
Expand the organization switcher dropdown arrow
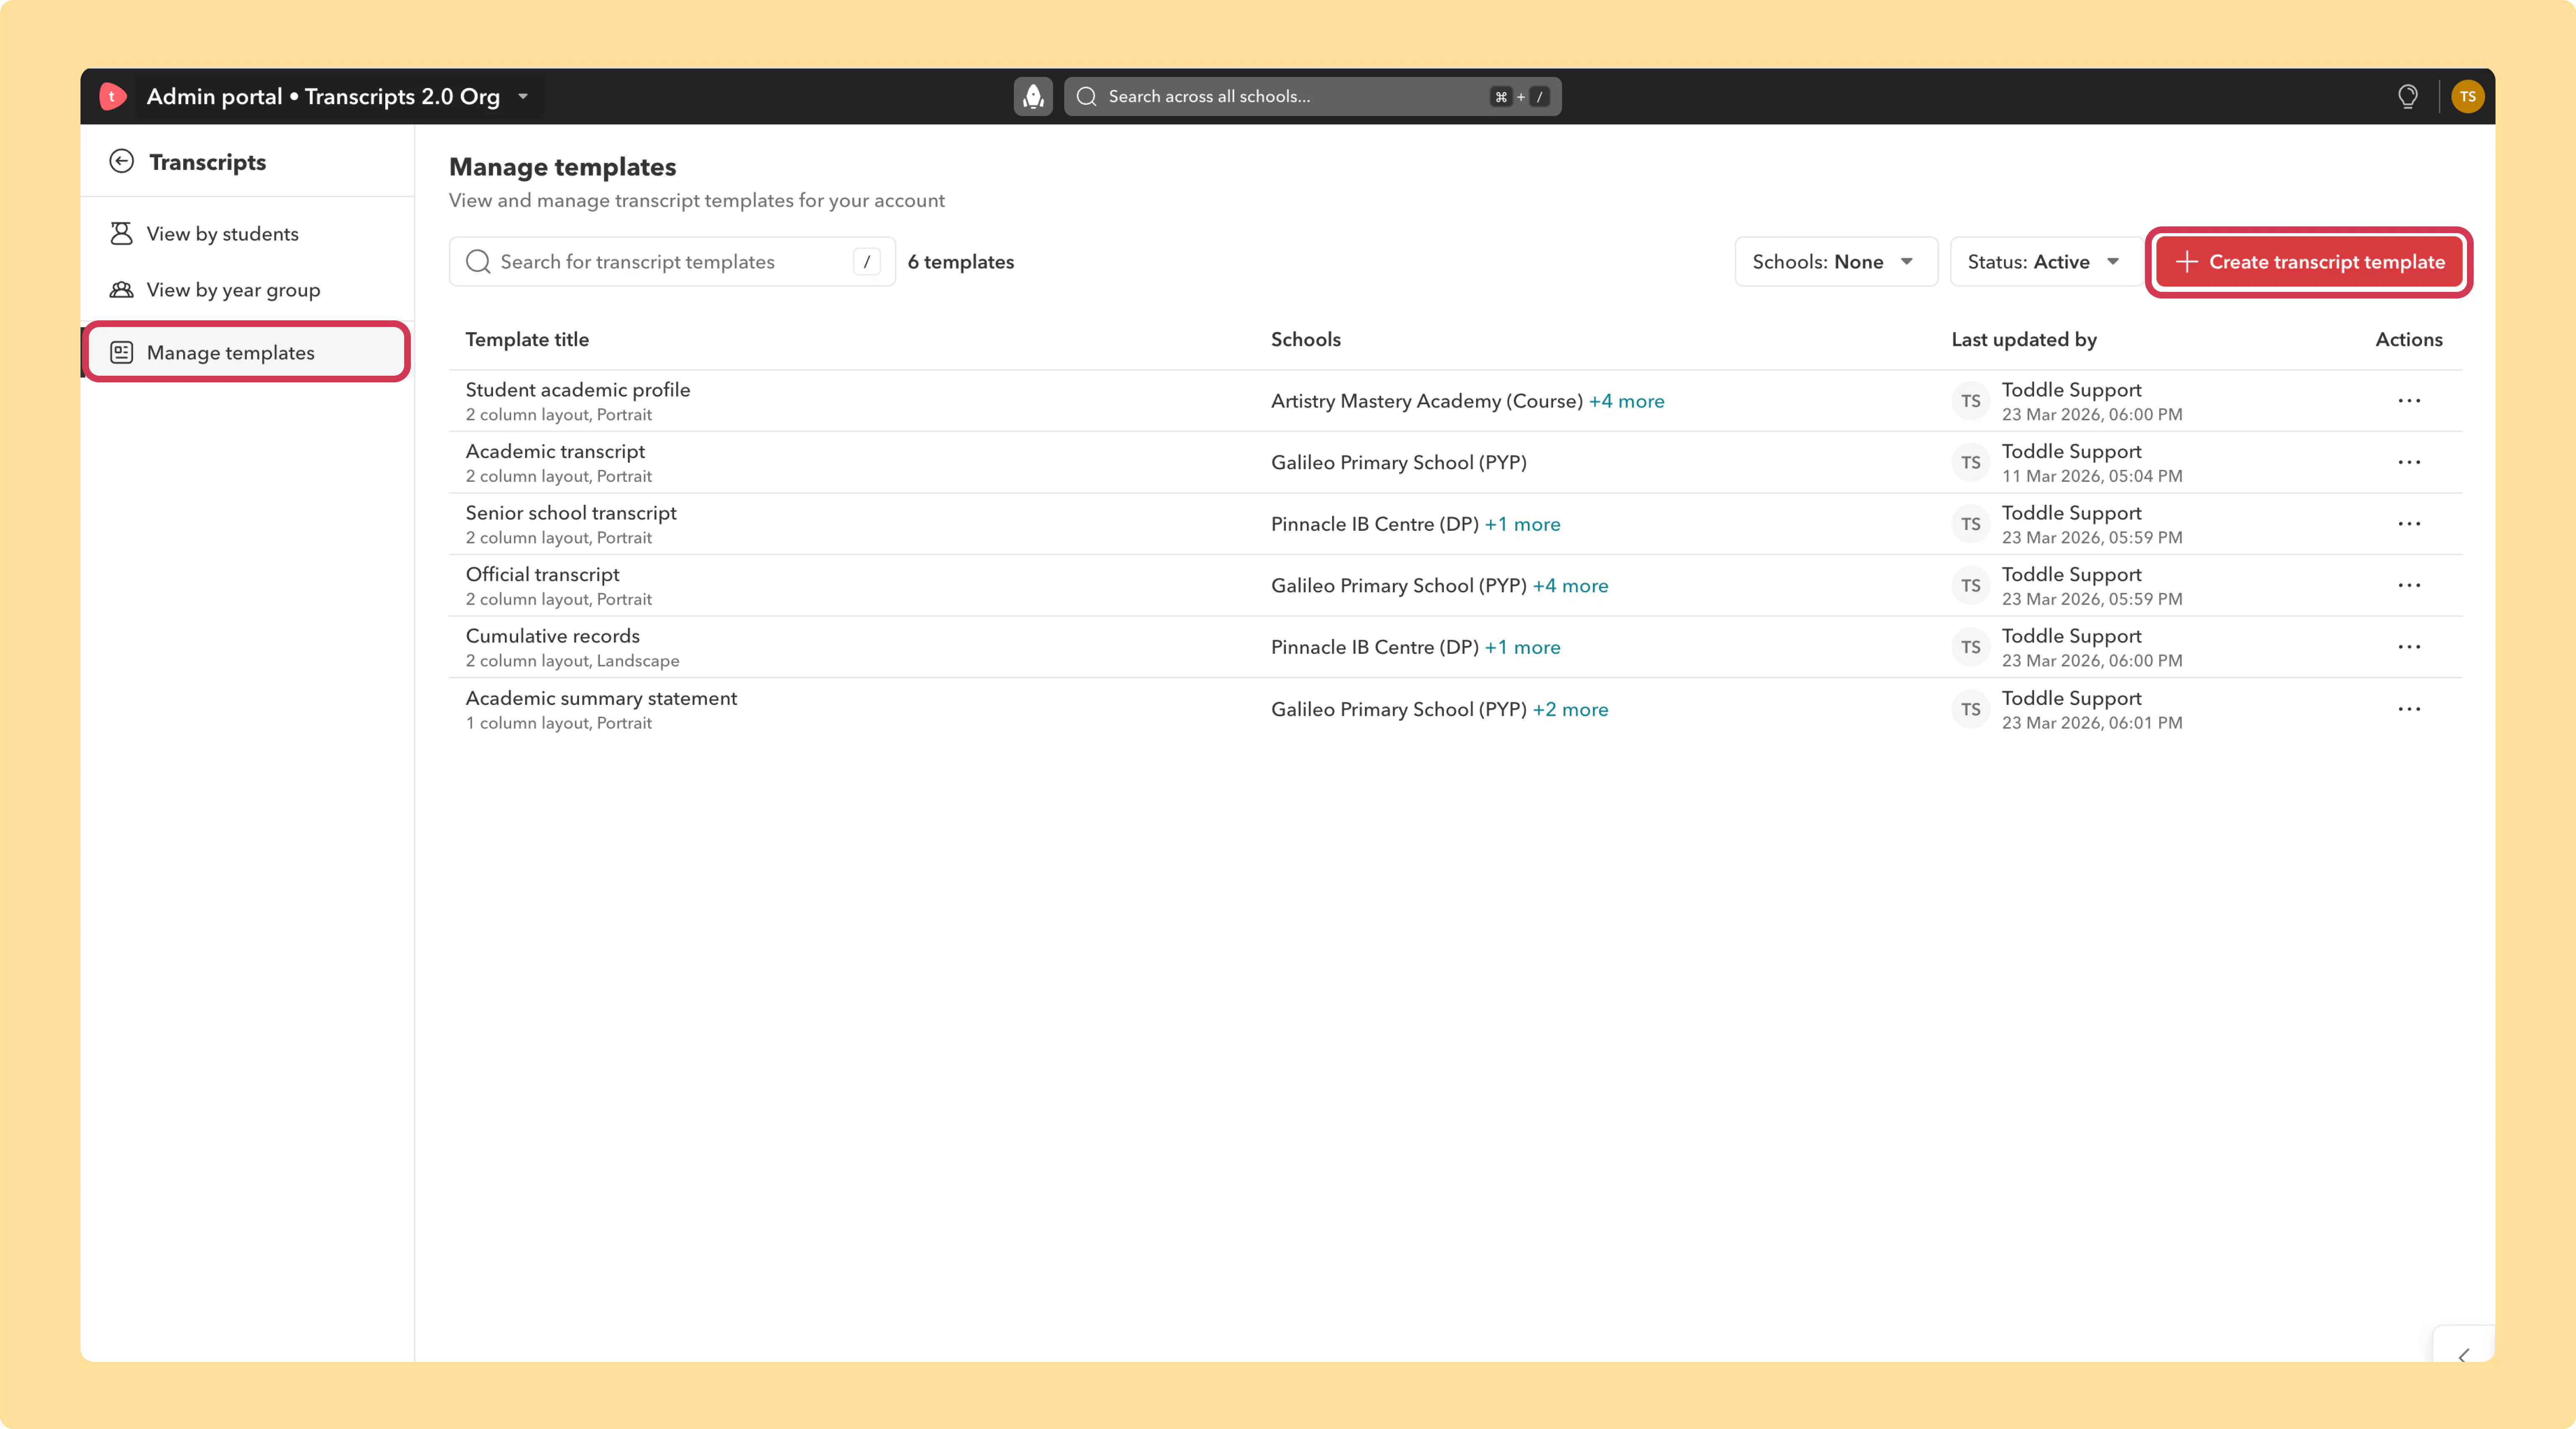(x=523, y=96)
